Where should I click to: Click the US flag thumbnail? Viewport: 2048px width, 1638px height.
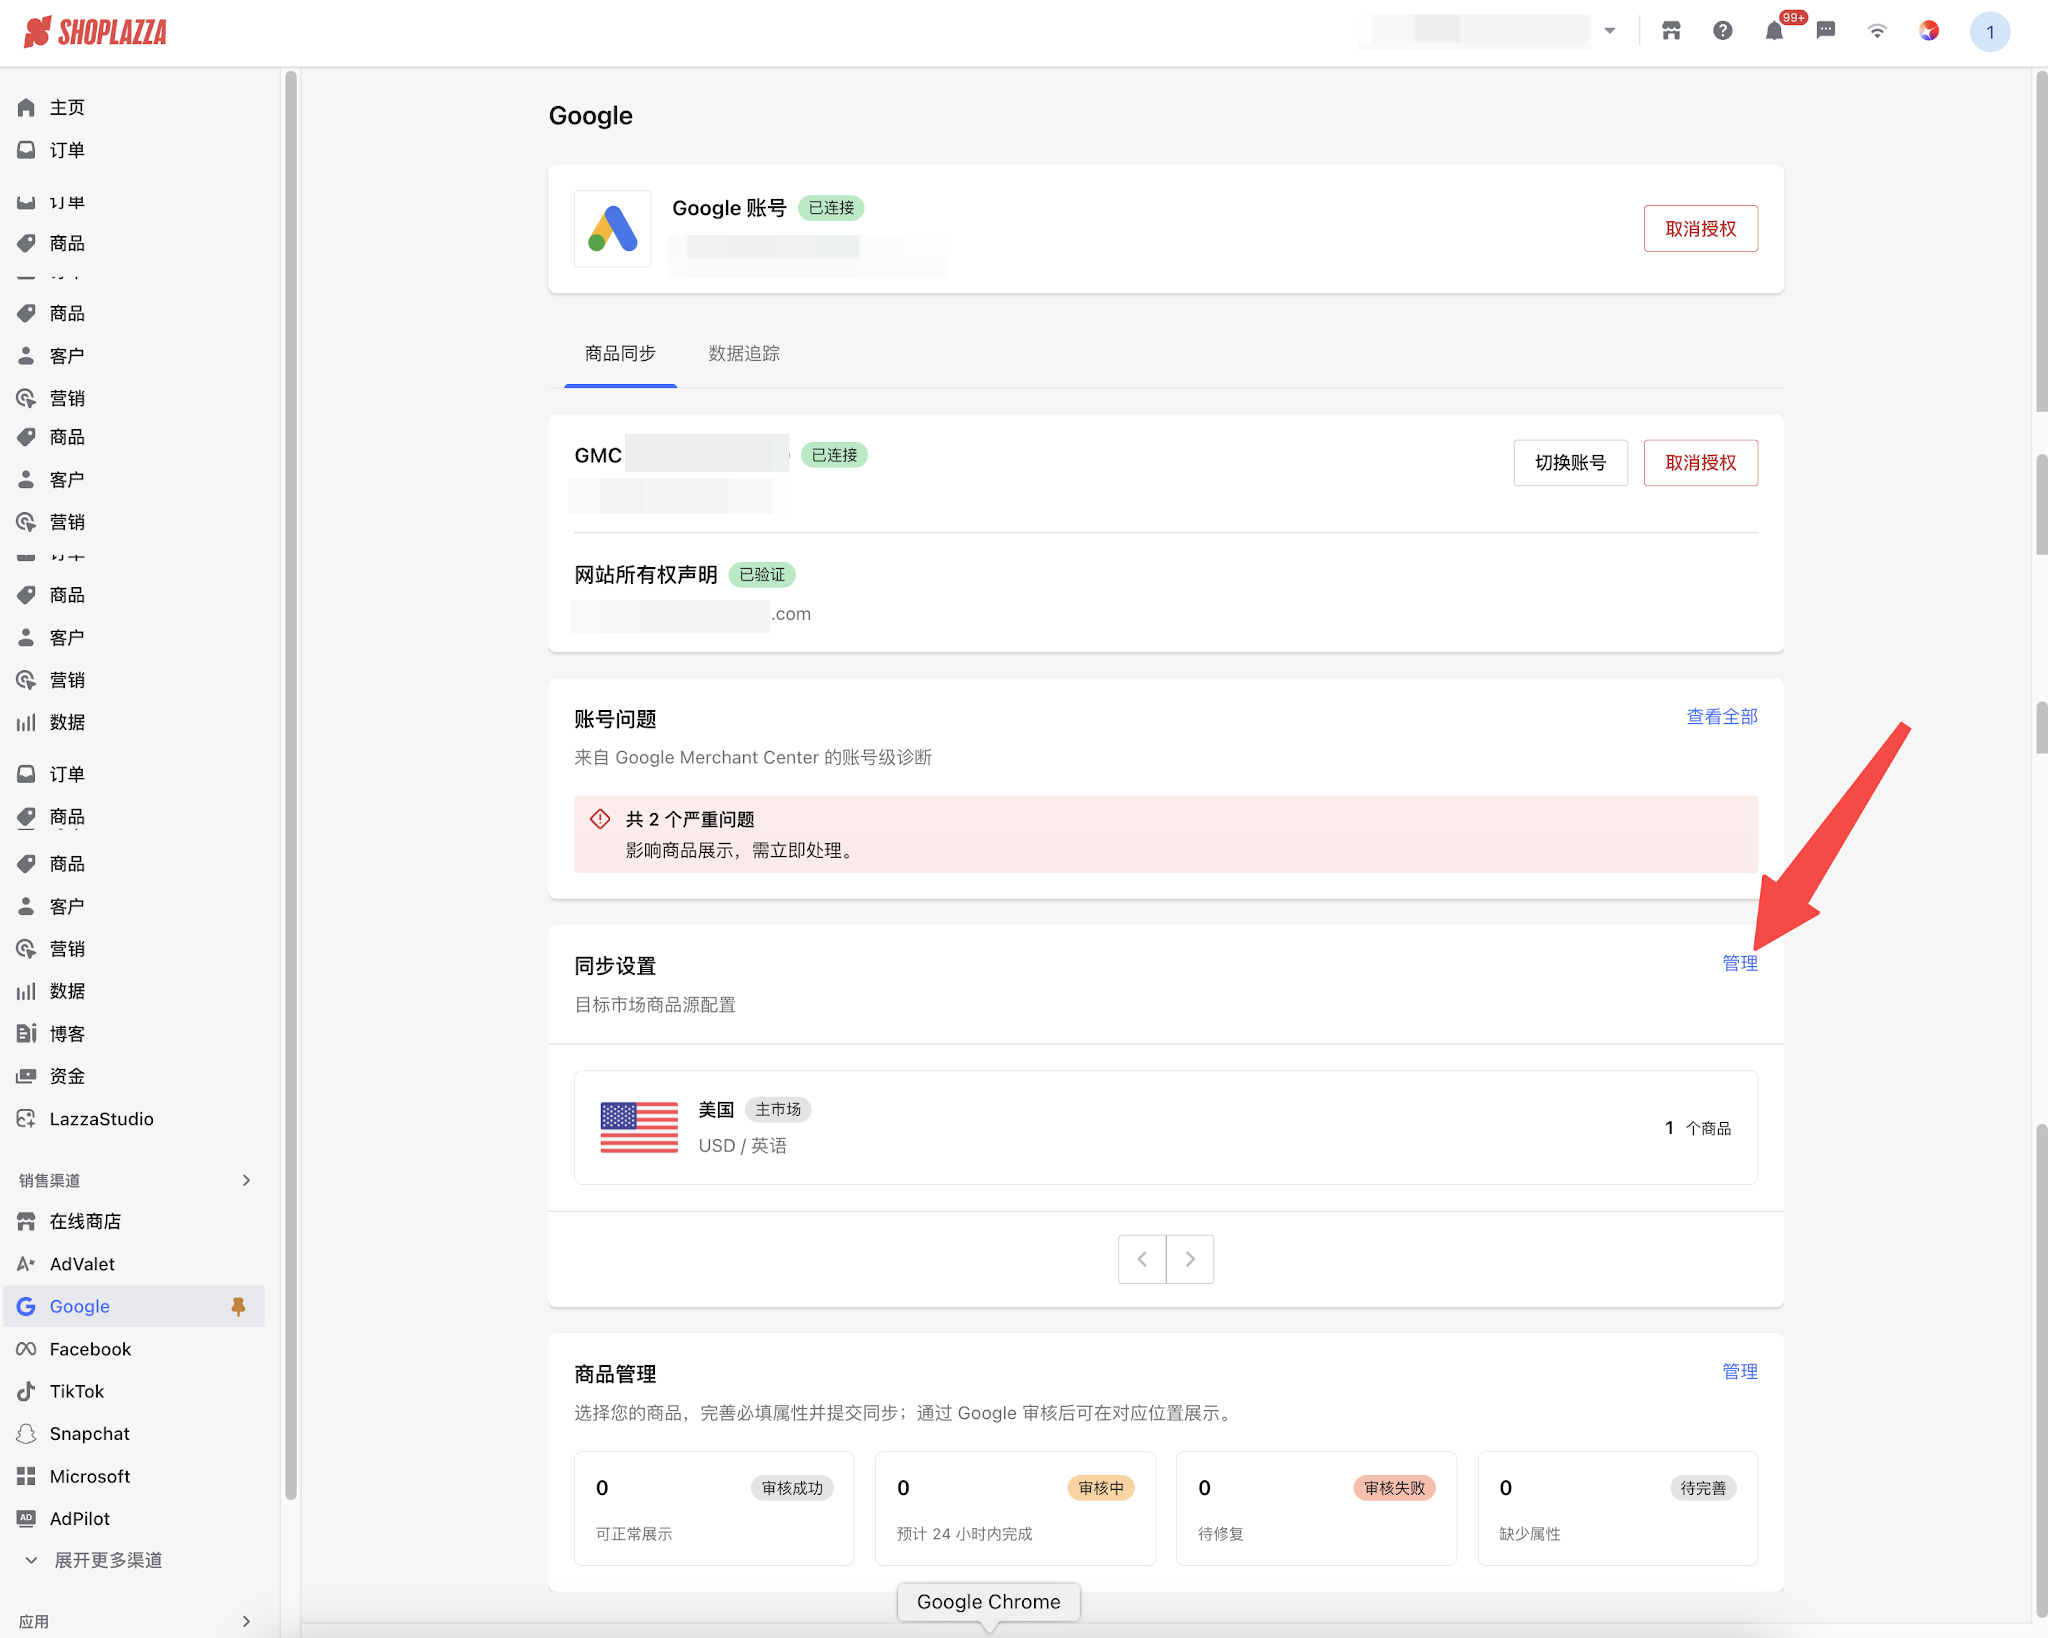coord(638,1128)
